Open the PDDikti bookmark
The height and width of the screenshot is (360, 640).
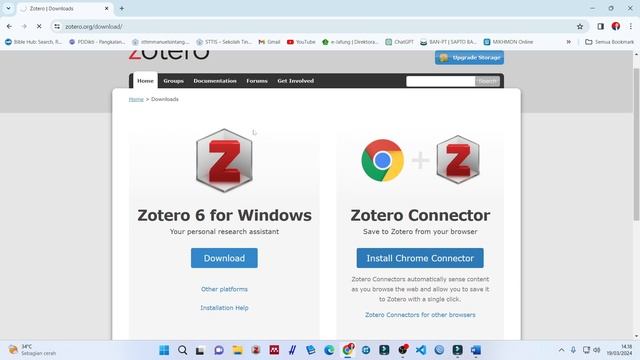tap(97, 42)
